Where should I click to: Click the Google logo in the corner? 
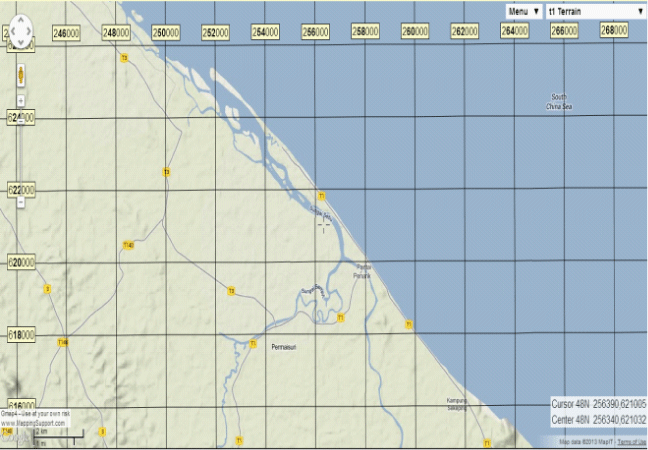(15, 438)
